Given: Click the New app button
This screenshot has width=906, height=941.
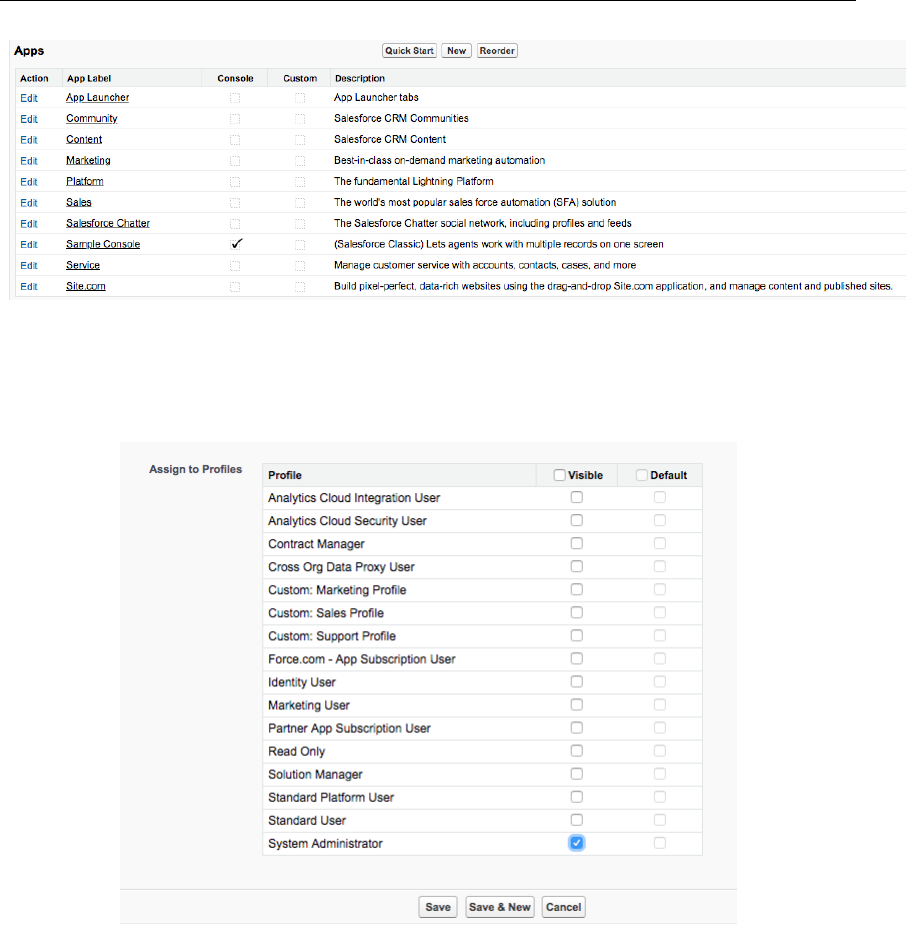Looking at the screenshot, I should (457, 51).
